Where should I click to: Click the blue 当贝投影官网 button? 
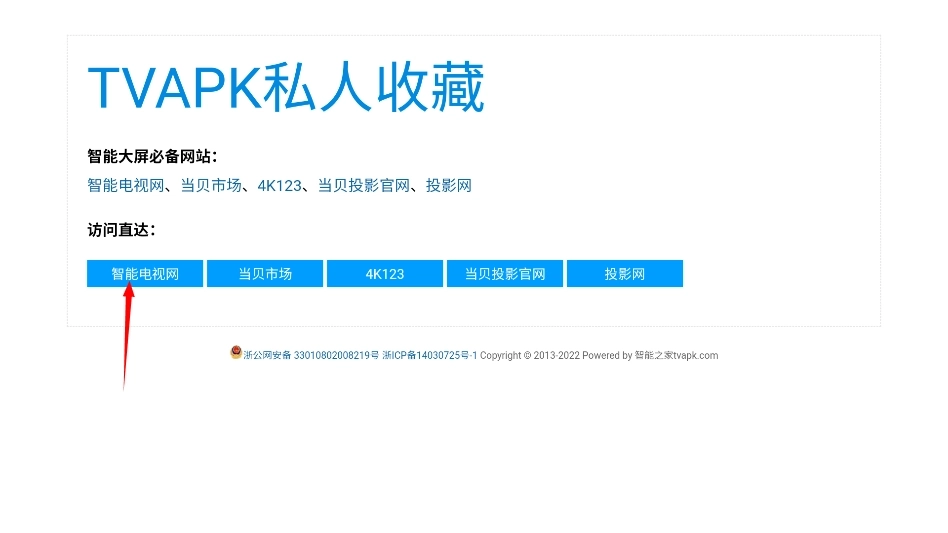505,274
